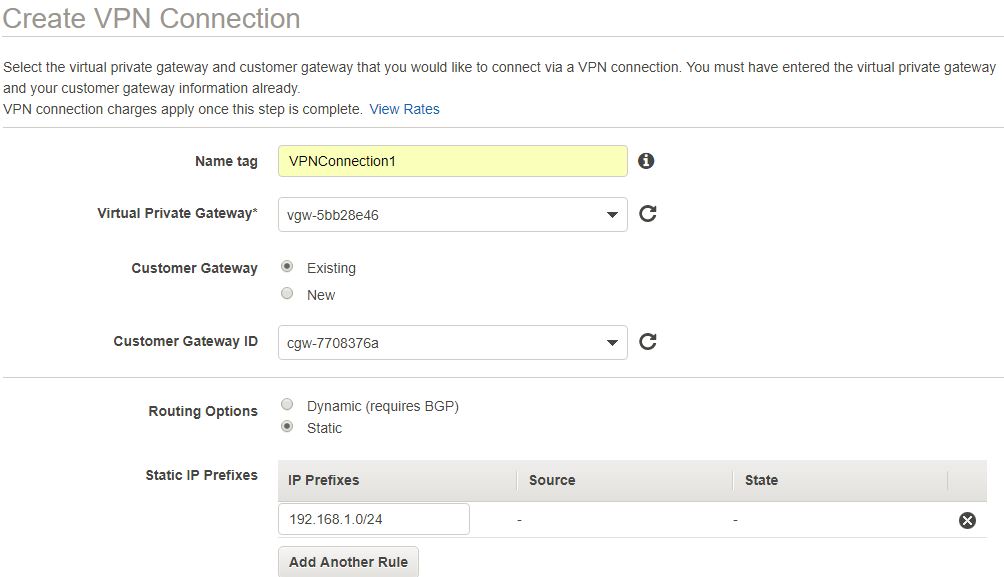The height and width of the screenshot is (577, 1004).
Task: Click the Add Another Rule button
Action: [348, 562]
